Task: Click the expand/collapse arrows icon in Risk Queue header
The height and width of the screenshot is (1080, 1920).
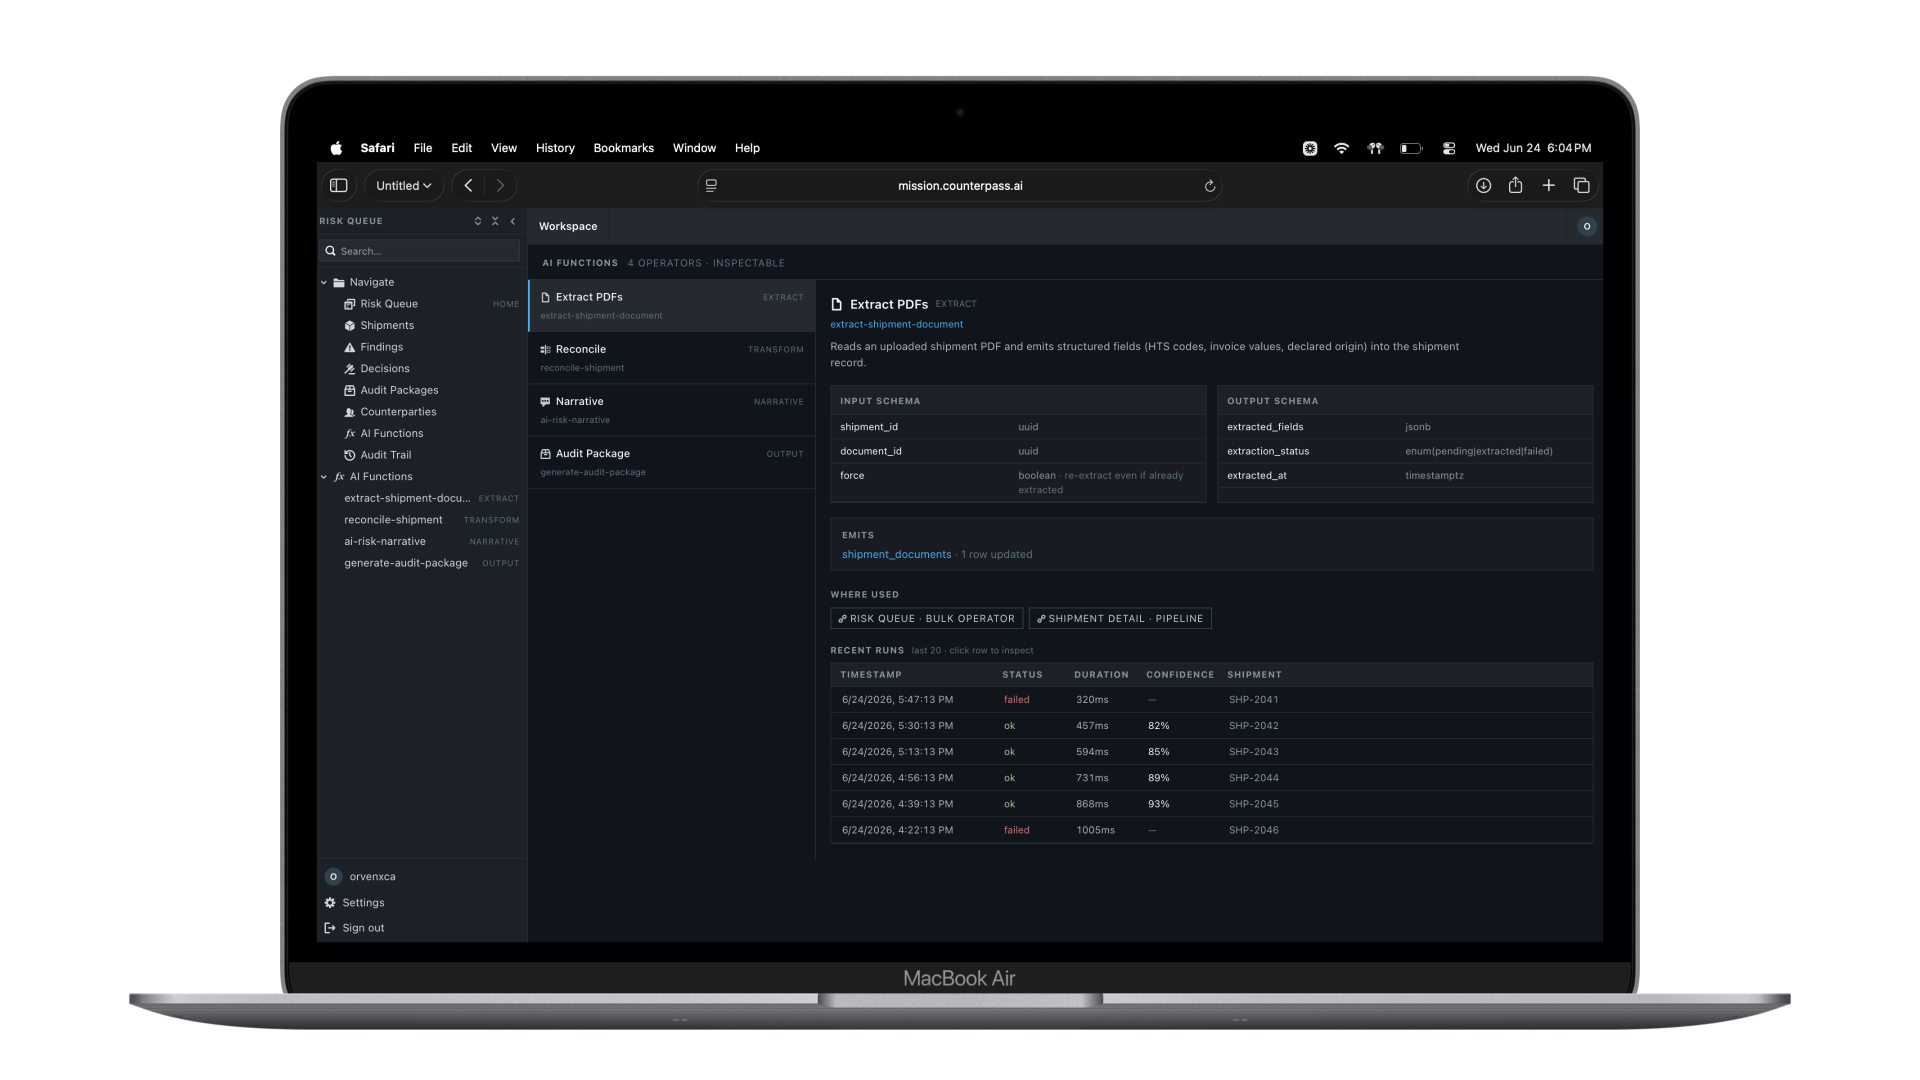Action: [x=478, y=221]
